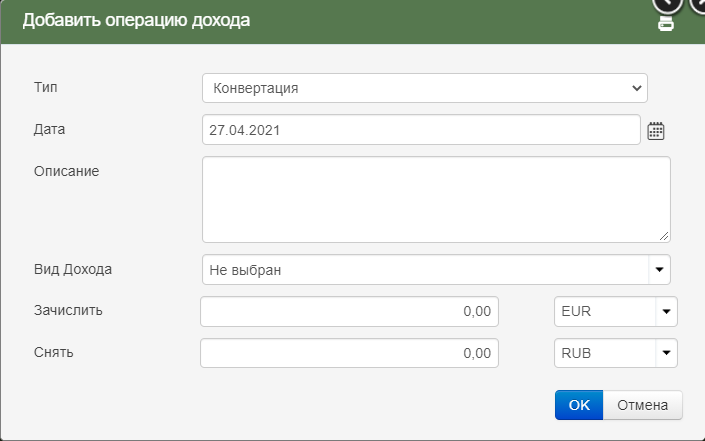Click the Описание text area resize handle
Viewport: 705px width, 441px height.
664,236
